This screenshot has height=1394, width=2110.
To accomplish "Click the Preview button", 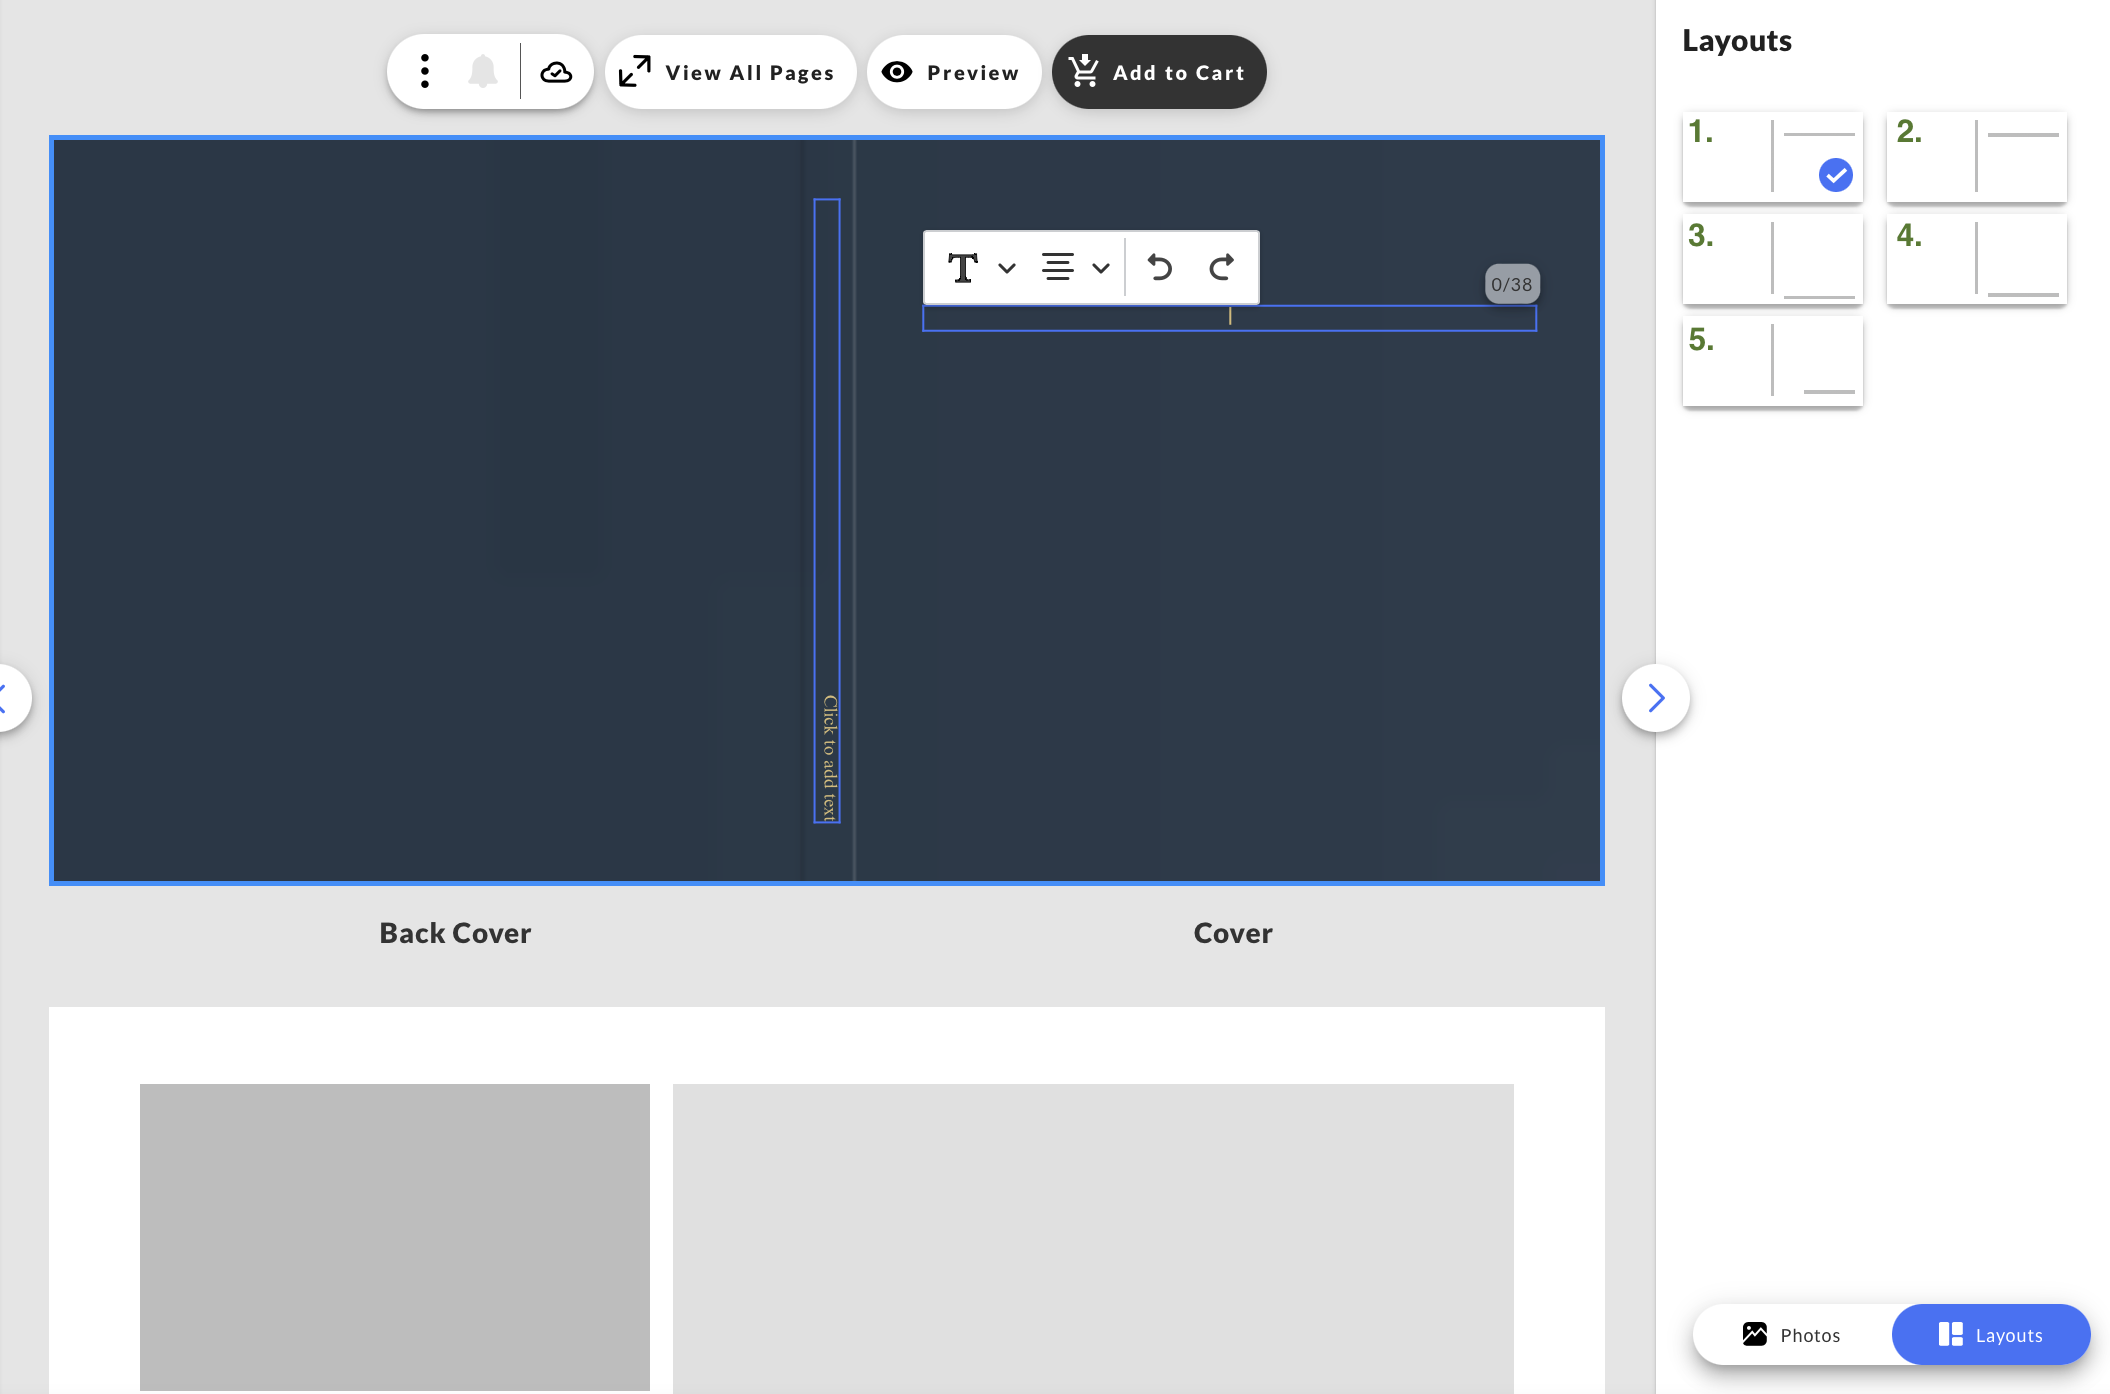I will click(x=952, y=71).
